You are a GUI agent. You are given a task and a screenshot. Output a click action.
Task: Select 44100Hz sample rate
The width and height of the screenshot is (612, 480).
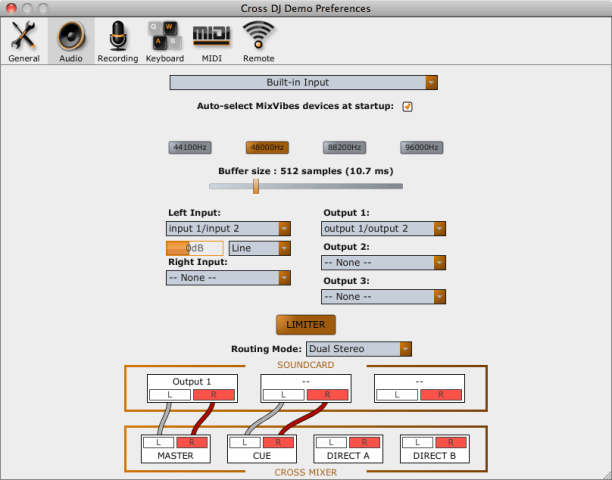pos(190,148)
